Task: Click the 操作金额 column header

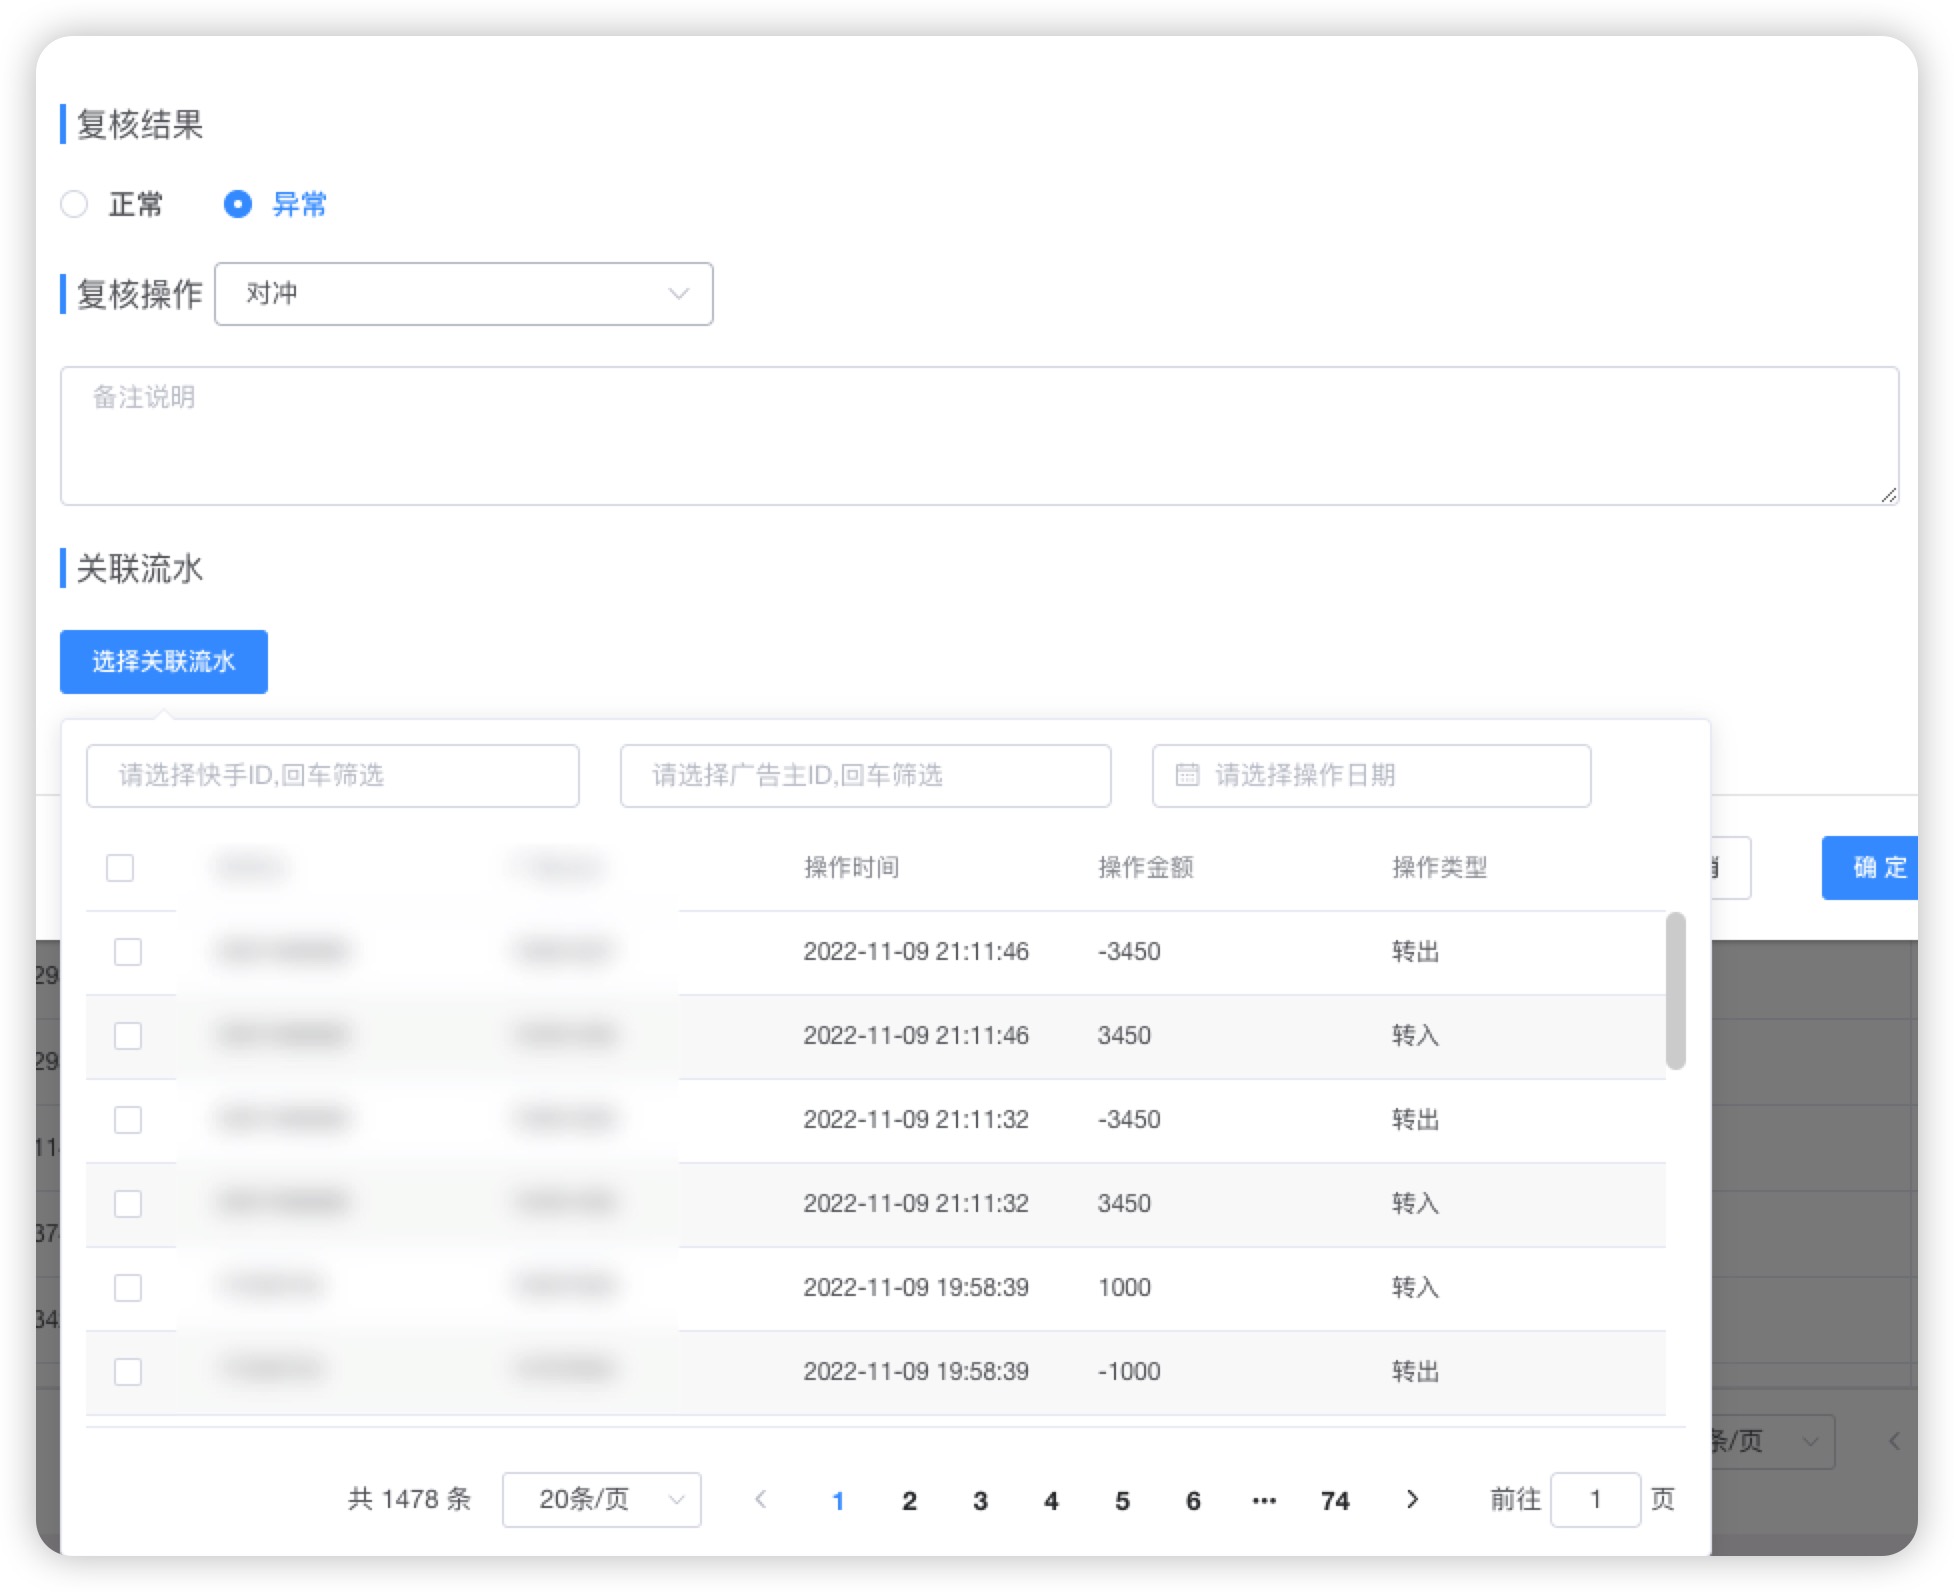Action: coord(1145,867)
